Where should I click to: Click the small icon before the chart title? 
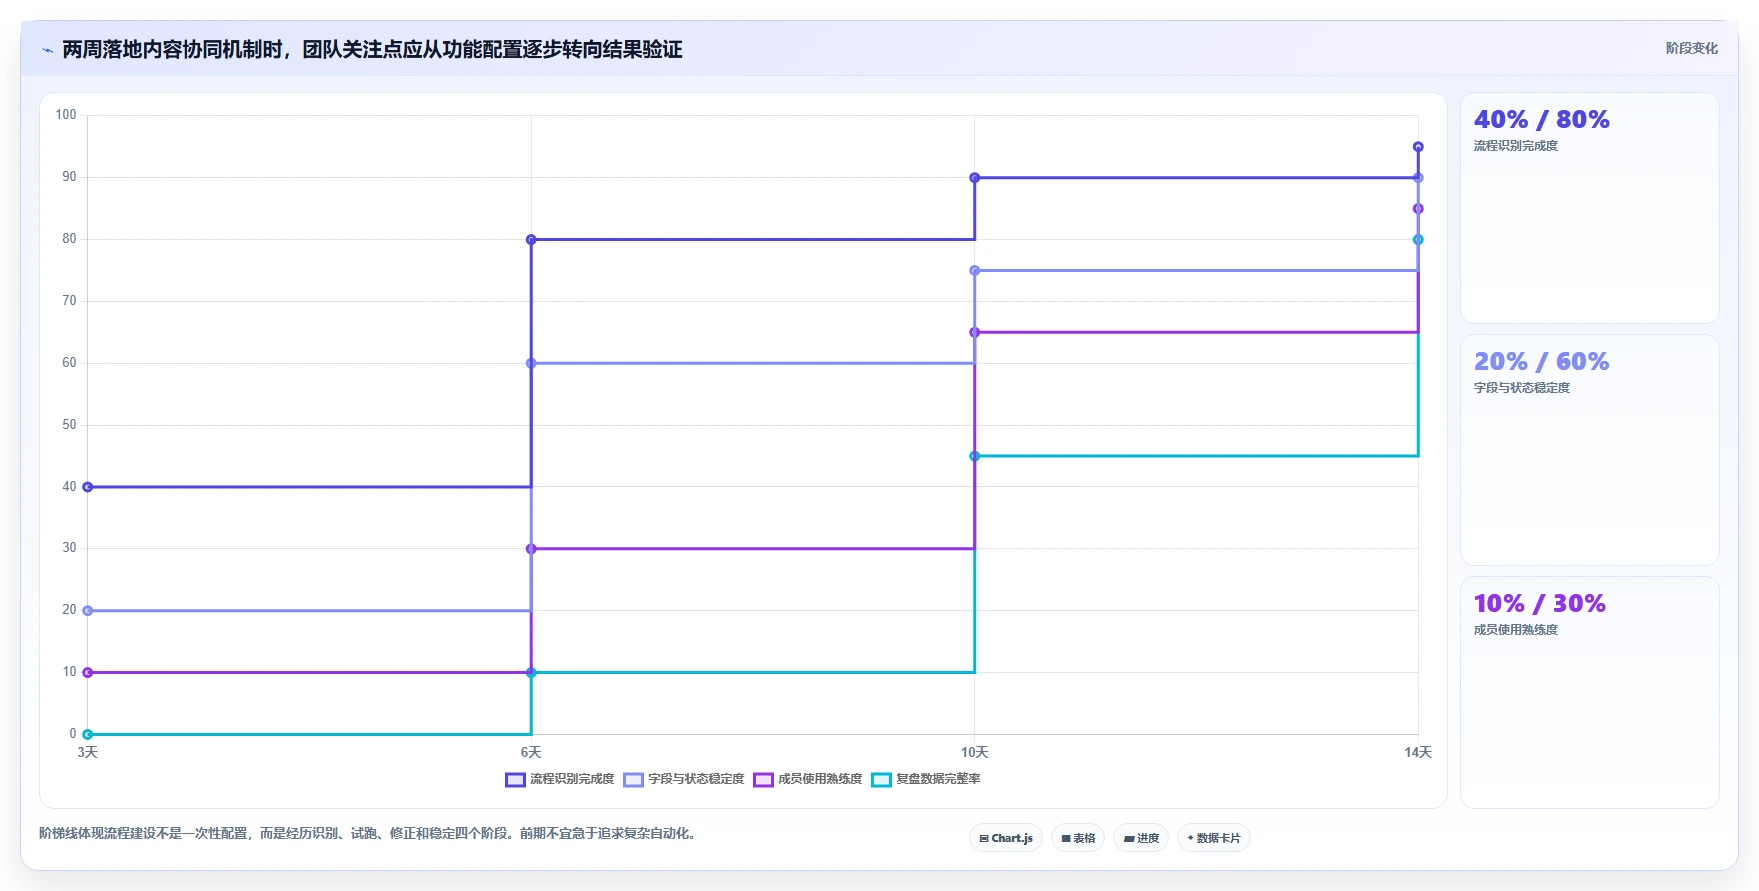tap(47, 50)
